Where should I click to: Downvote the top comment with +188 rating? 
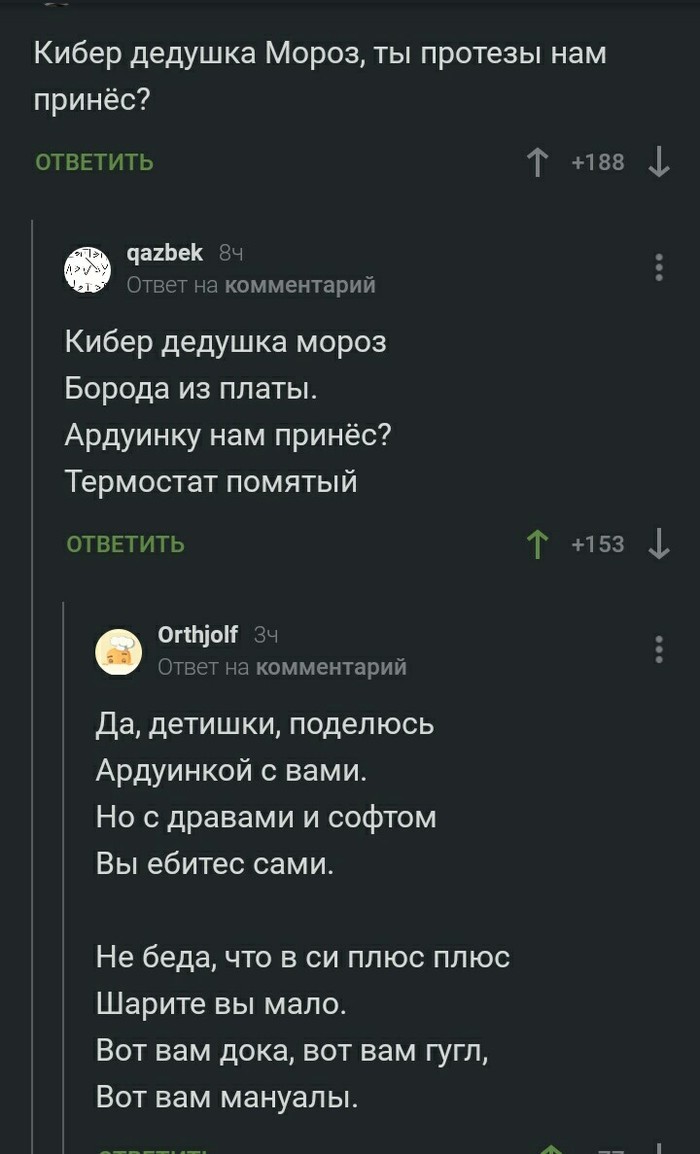coord(658,162)
